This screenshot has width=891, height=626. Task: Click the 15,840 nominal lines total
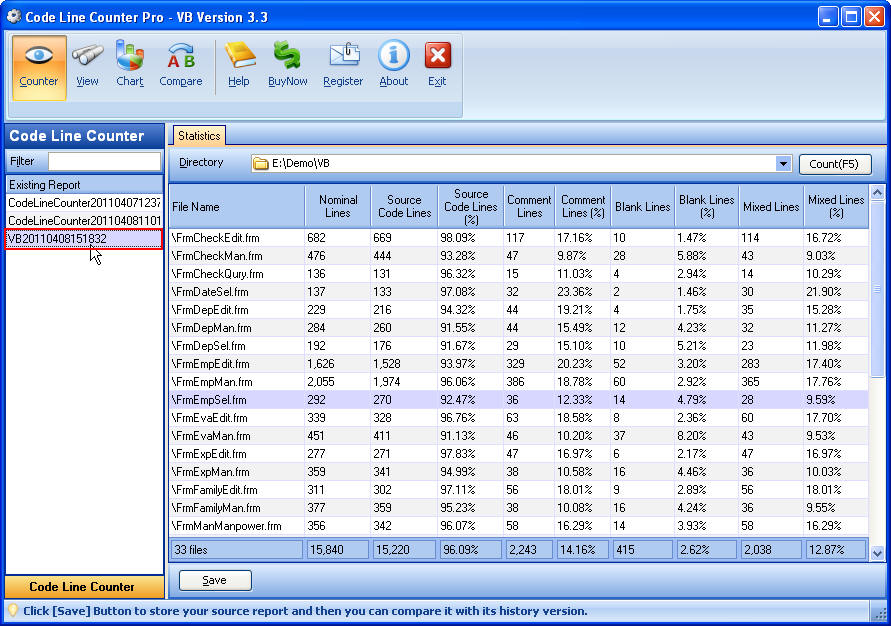(338, 550)
